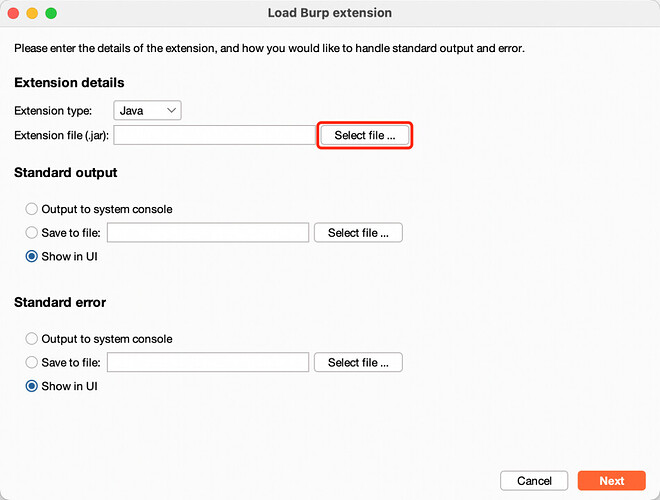Choose Output to system console under Standard output

coord(33,209)
